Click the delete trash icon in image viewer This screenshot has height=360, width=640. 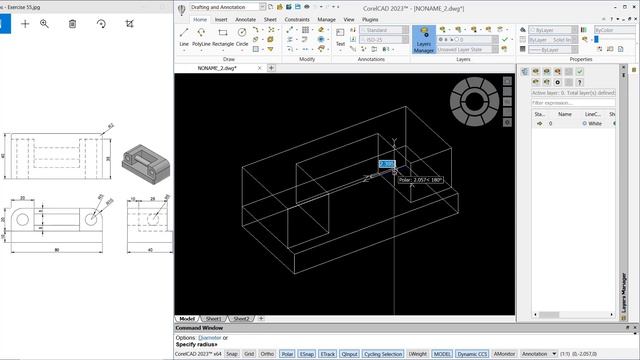coord(72,24)
